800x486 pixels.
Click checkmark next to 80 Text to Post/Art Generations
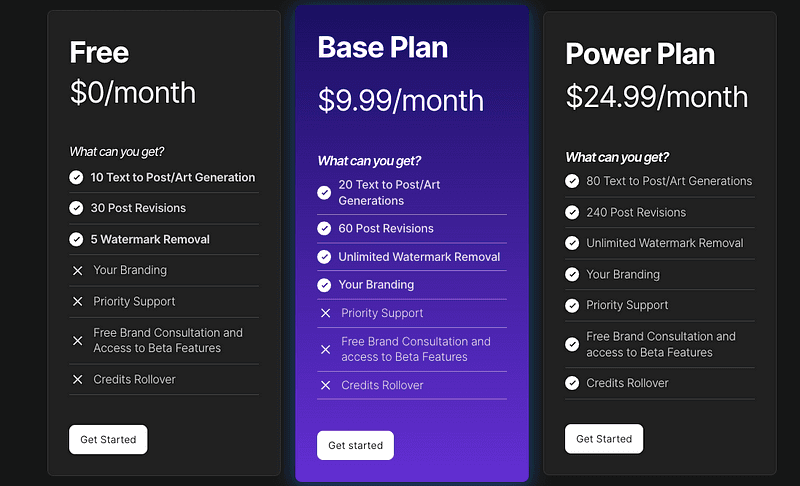tap(572, 181)
